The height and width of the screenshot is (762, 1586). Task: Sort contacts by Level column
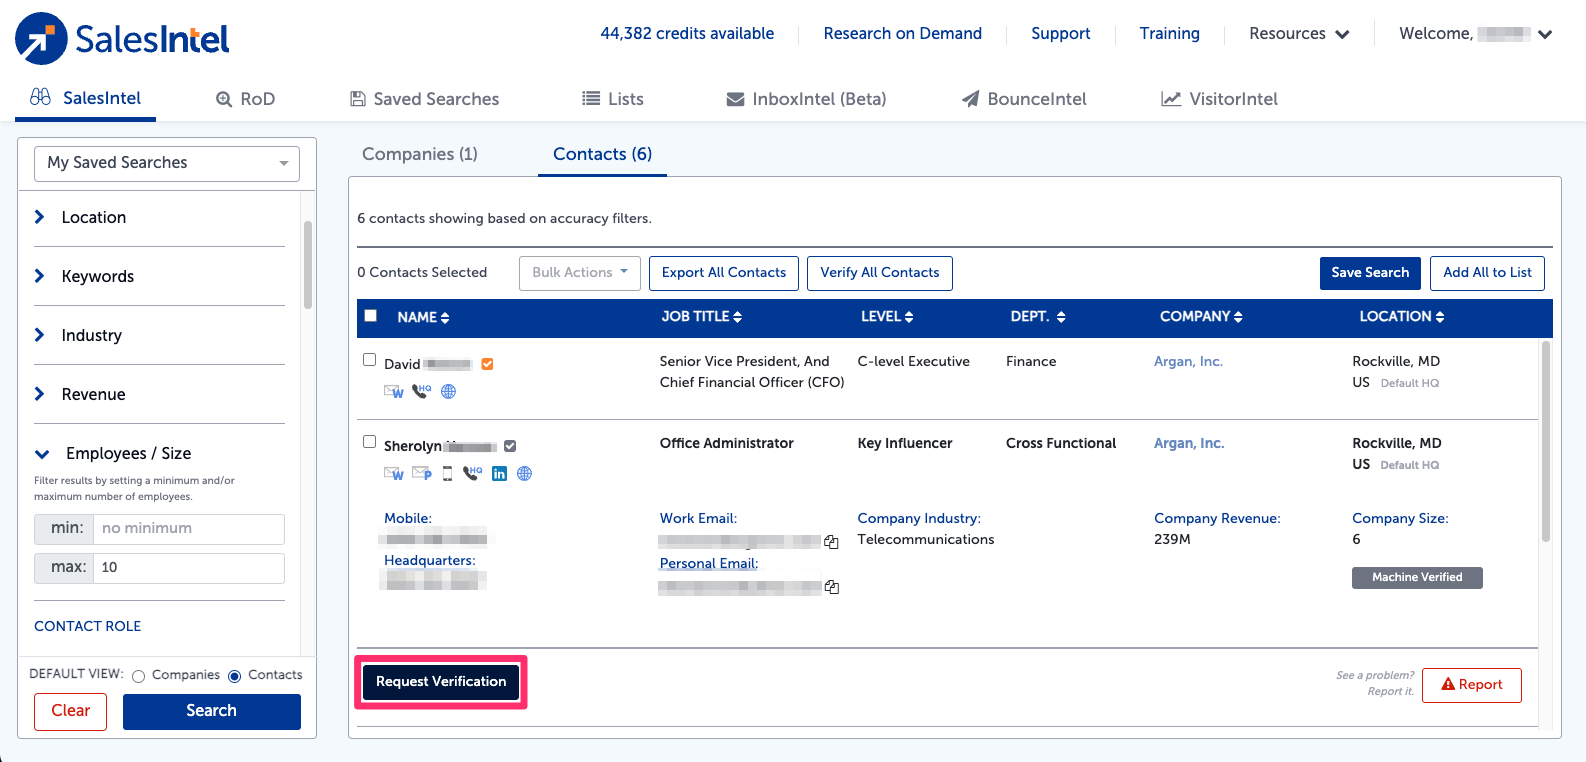(887, 316)
